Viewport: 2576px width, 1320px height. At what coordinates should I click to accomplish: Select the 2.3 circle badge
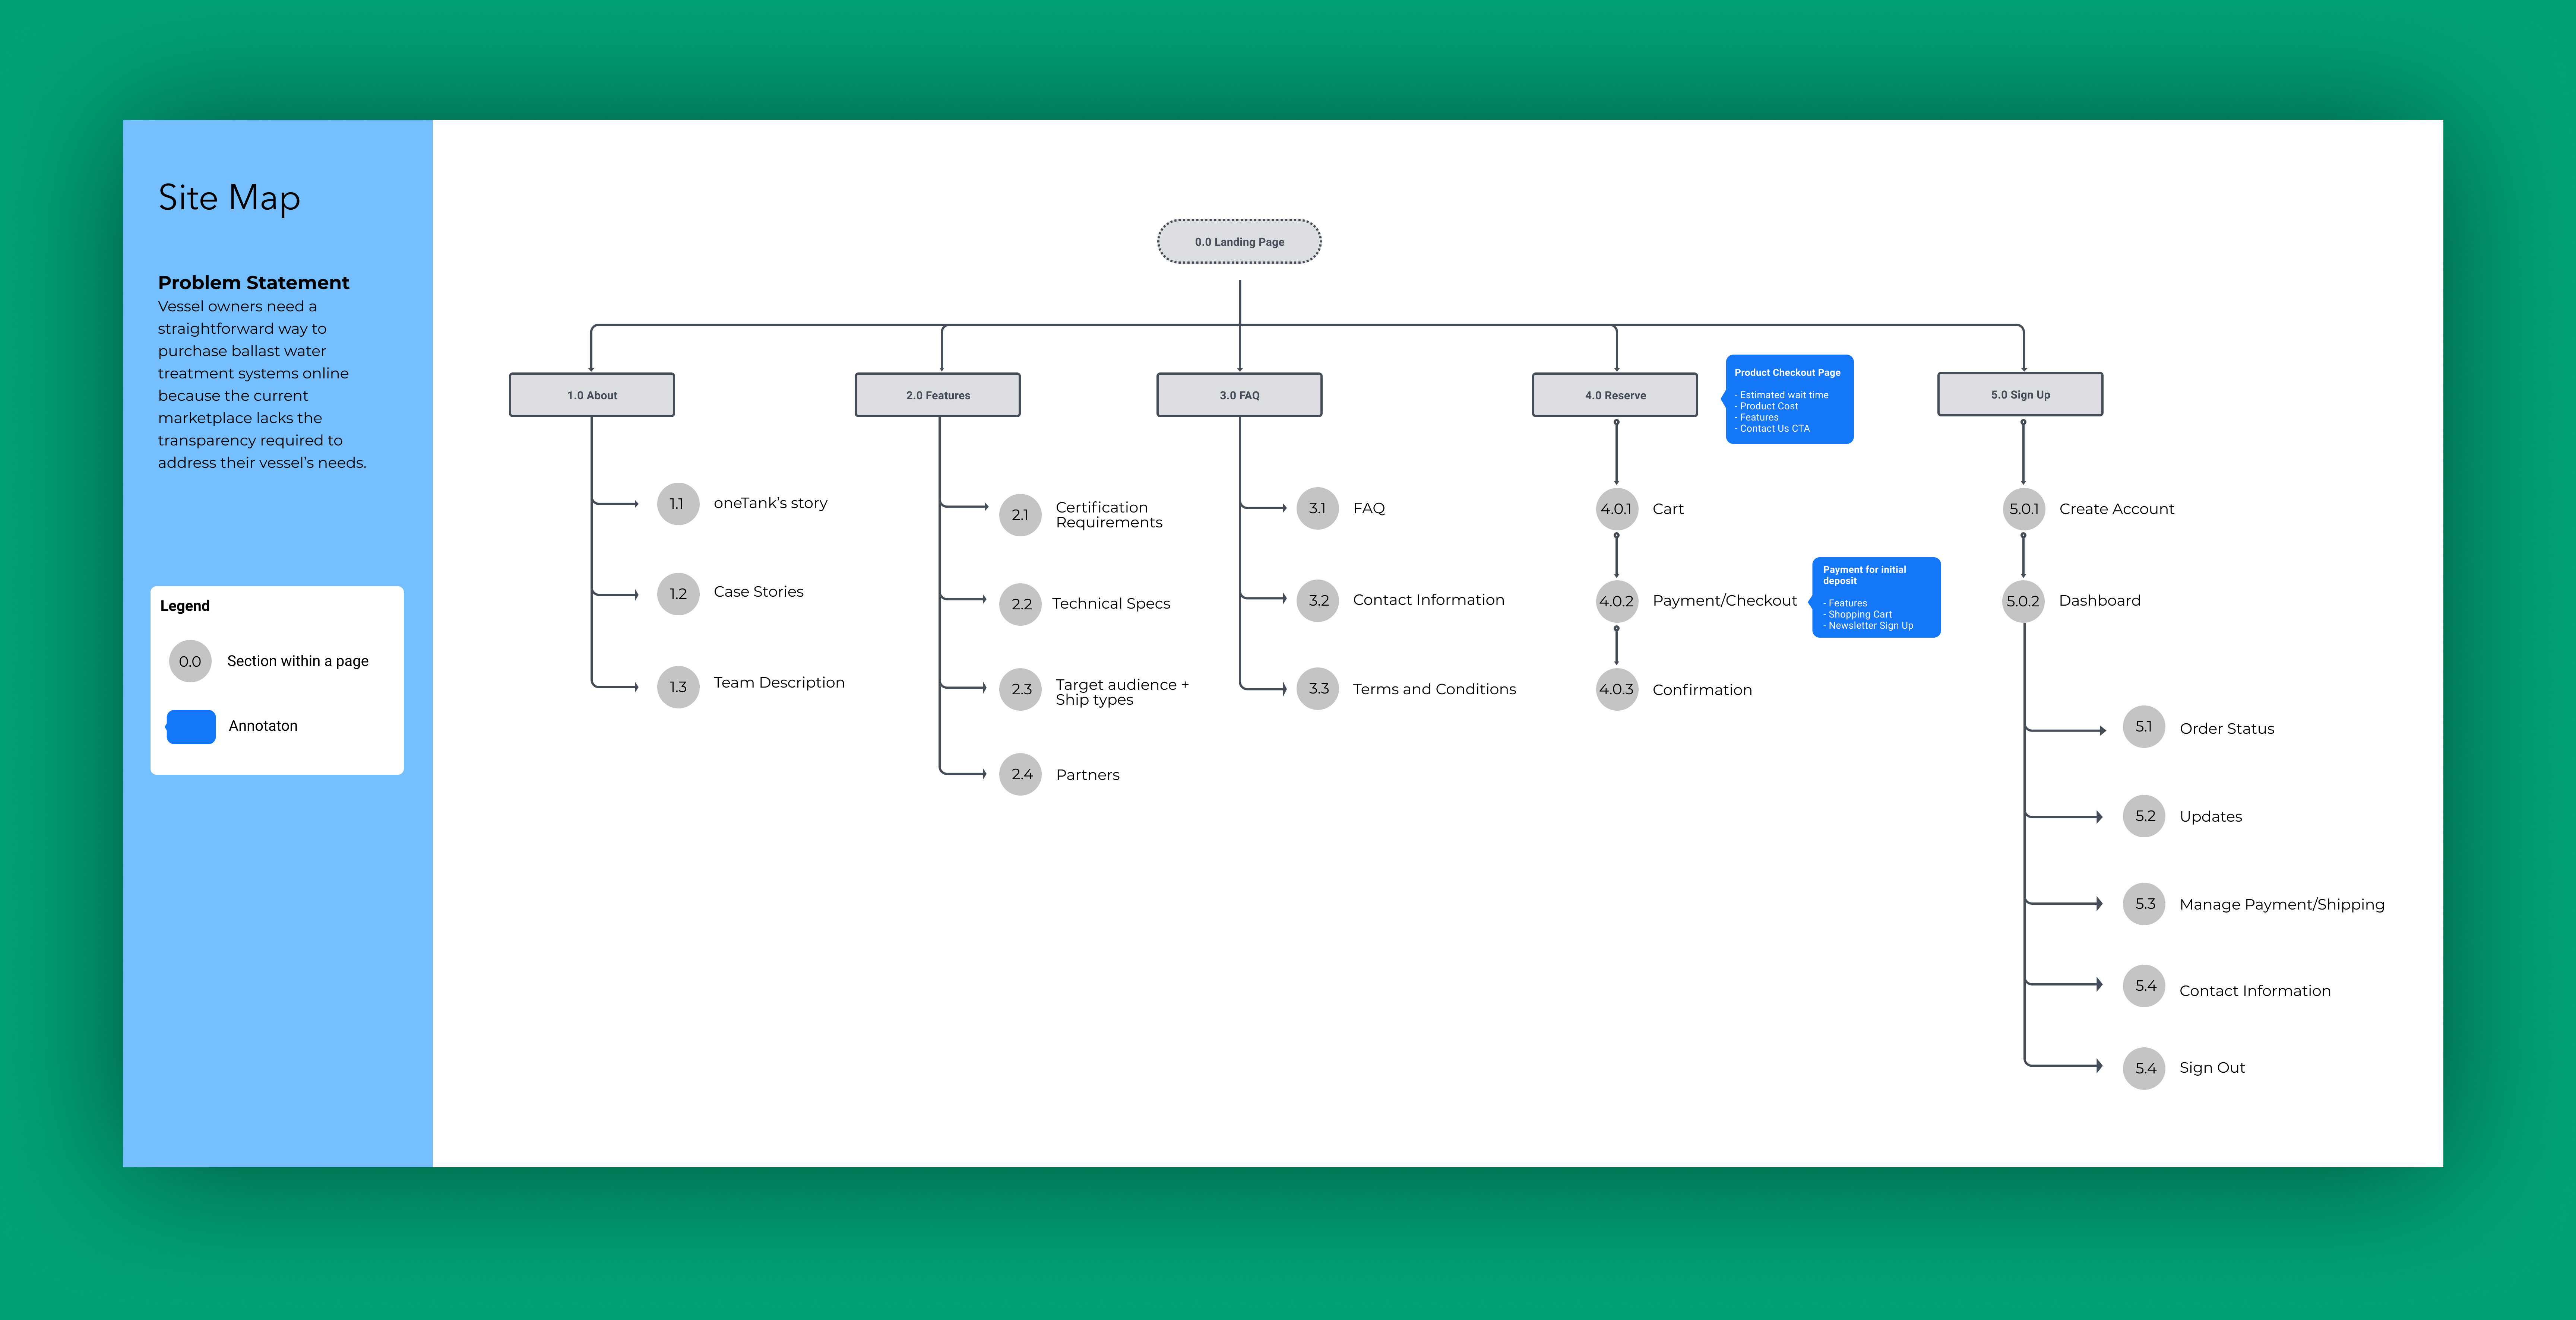coord(1020,689)
